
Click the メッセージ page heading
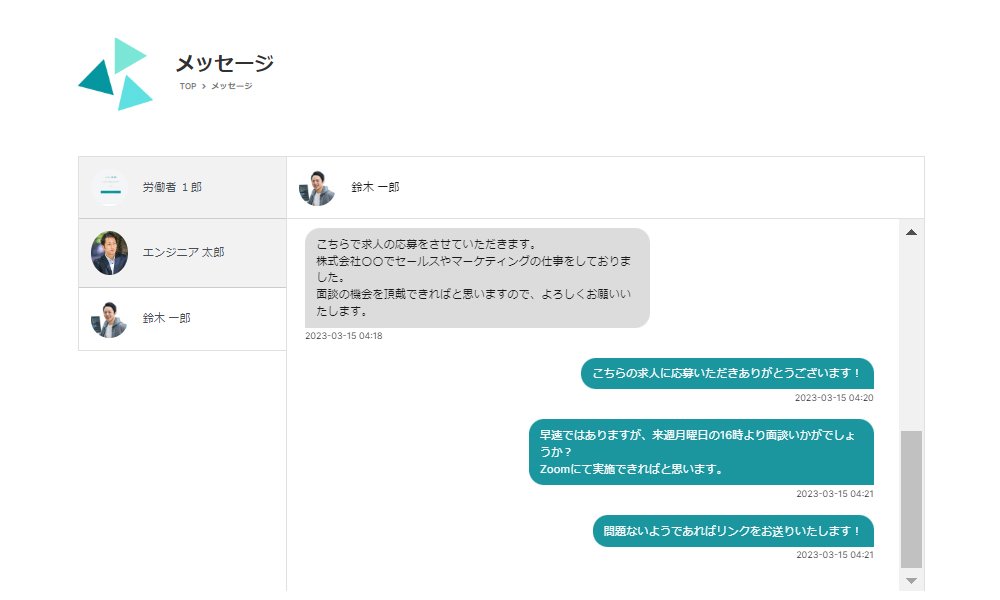[222, 62]
